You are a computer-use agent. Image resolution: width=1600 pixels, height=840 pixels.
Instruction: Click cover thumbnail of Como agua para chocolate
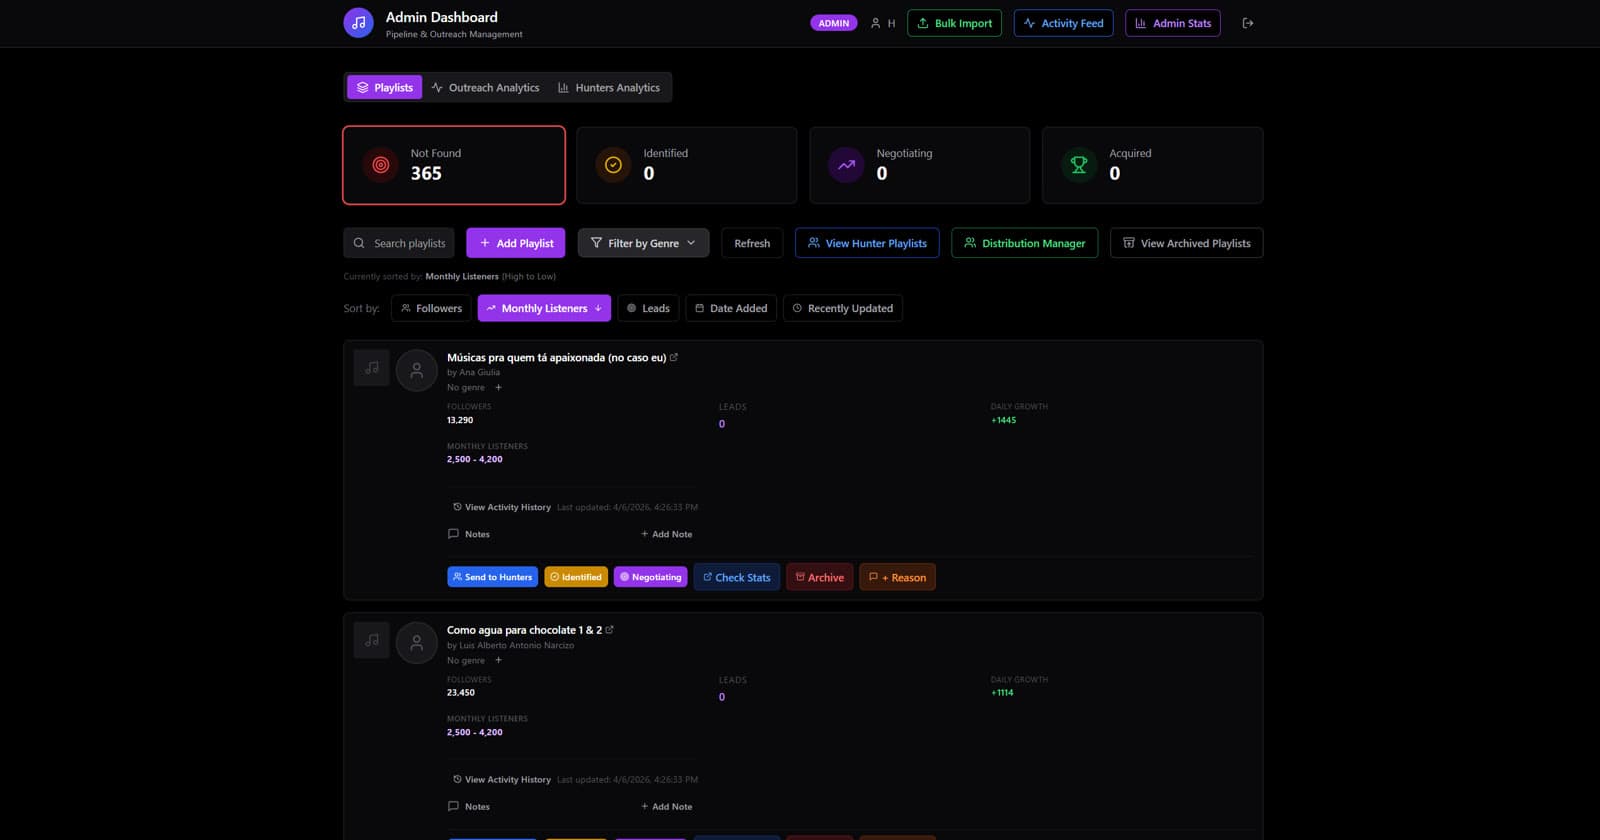pyautogui.click(x=371, y=641)
